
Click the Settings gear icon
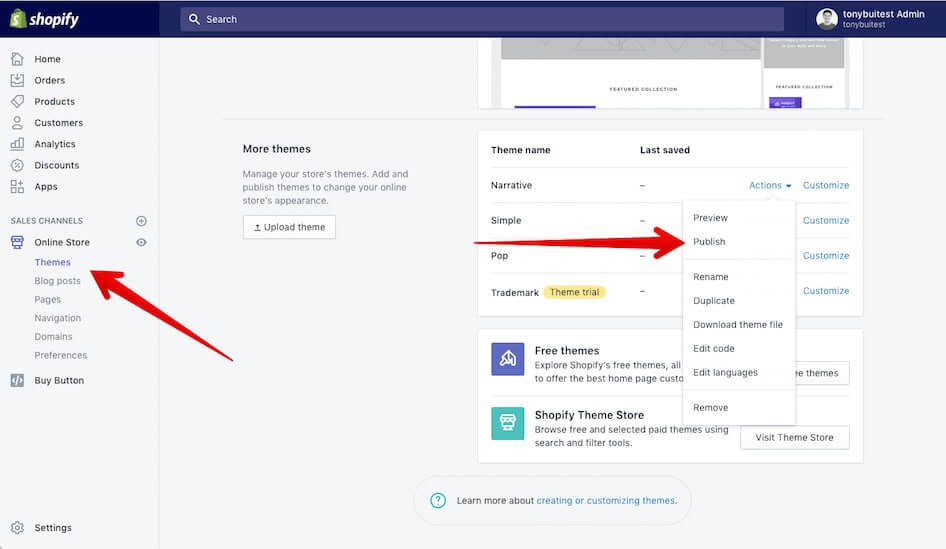click(x=17, y=528)
